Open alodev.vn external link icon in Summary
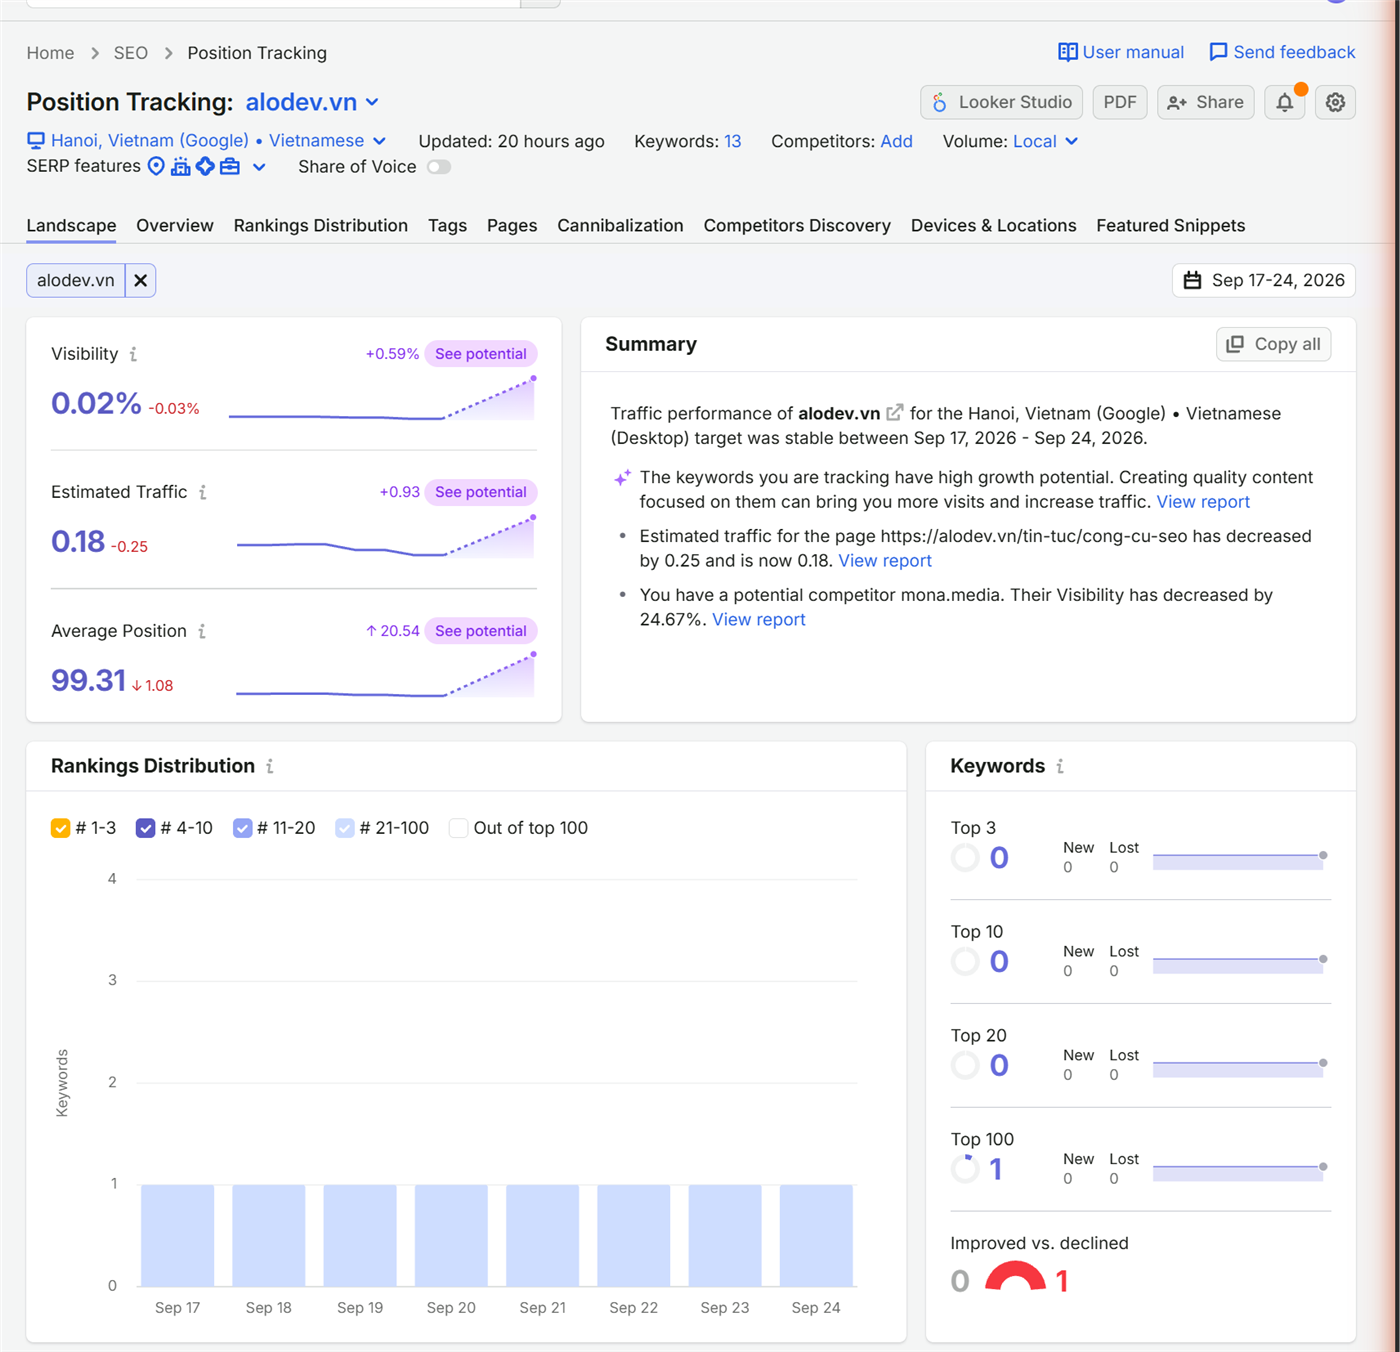1400x1352 pixels. [x=895, y=413]
